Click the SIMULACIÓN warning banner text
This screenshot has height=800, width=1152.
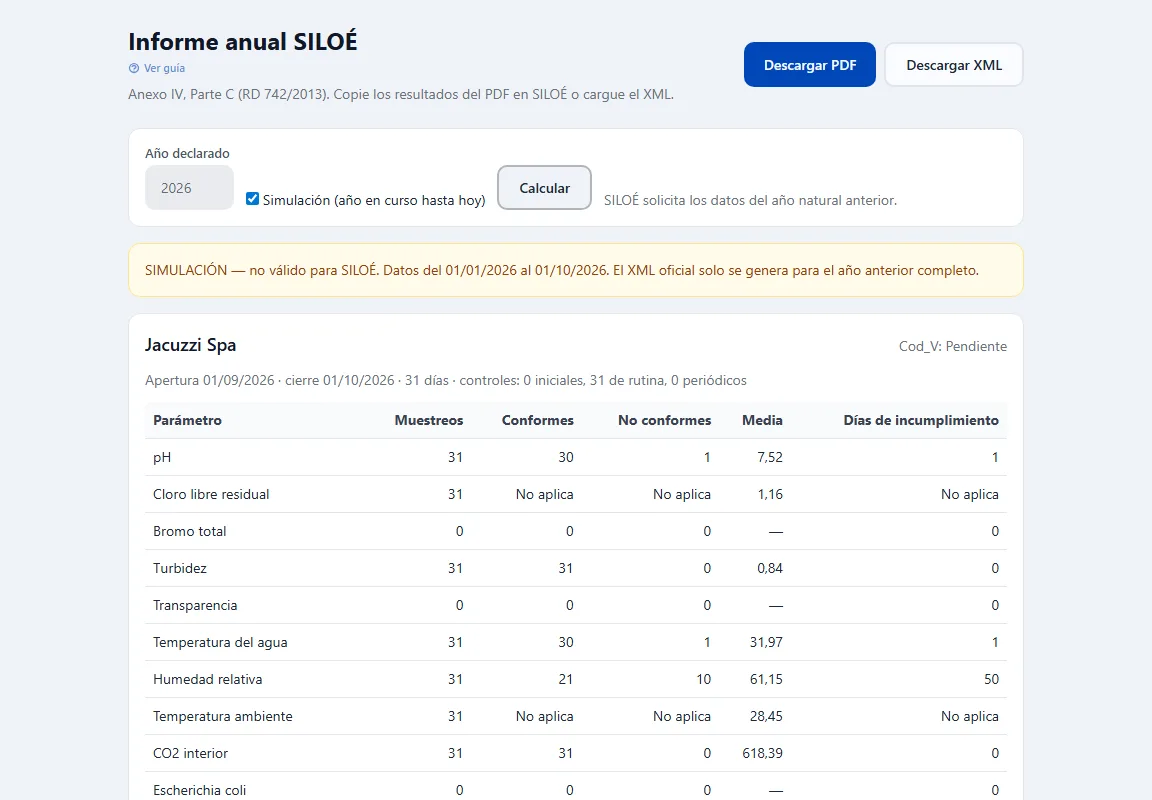[561, 270]
